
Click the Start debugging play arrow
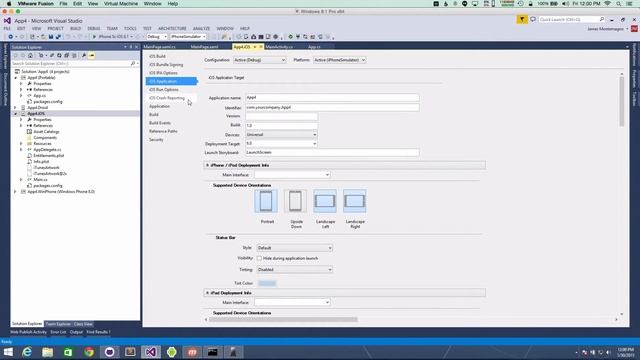(94, 37)
